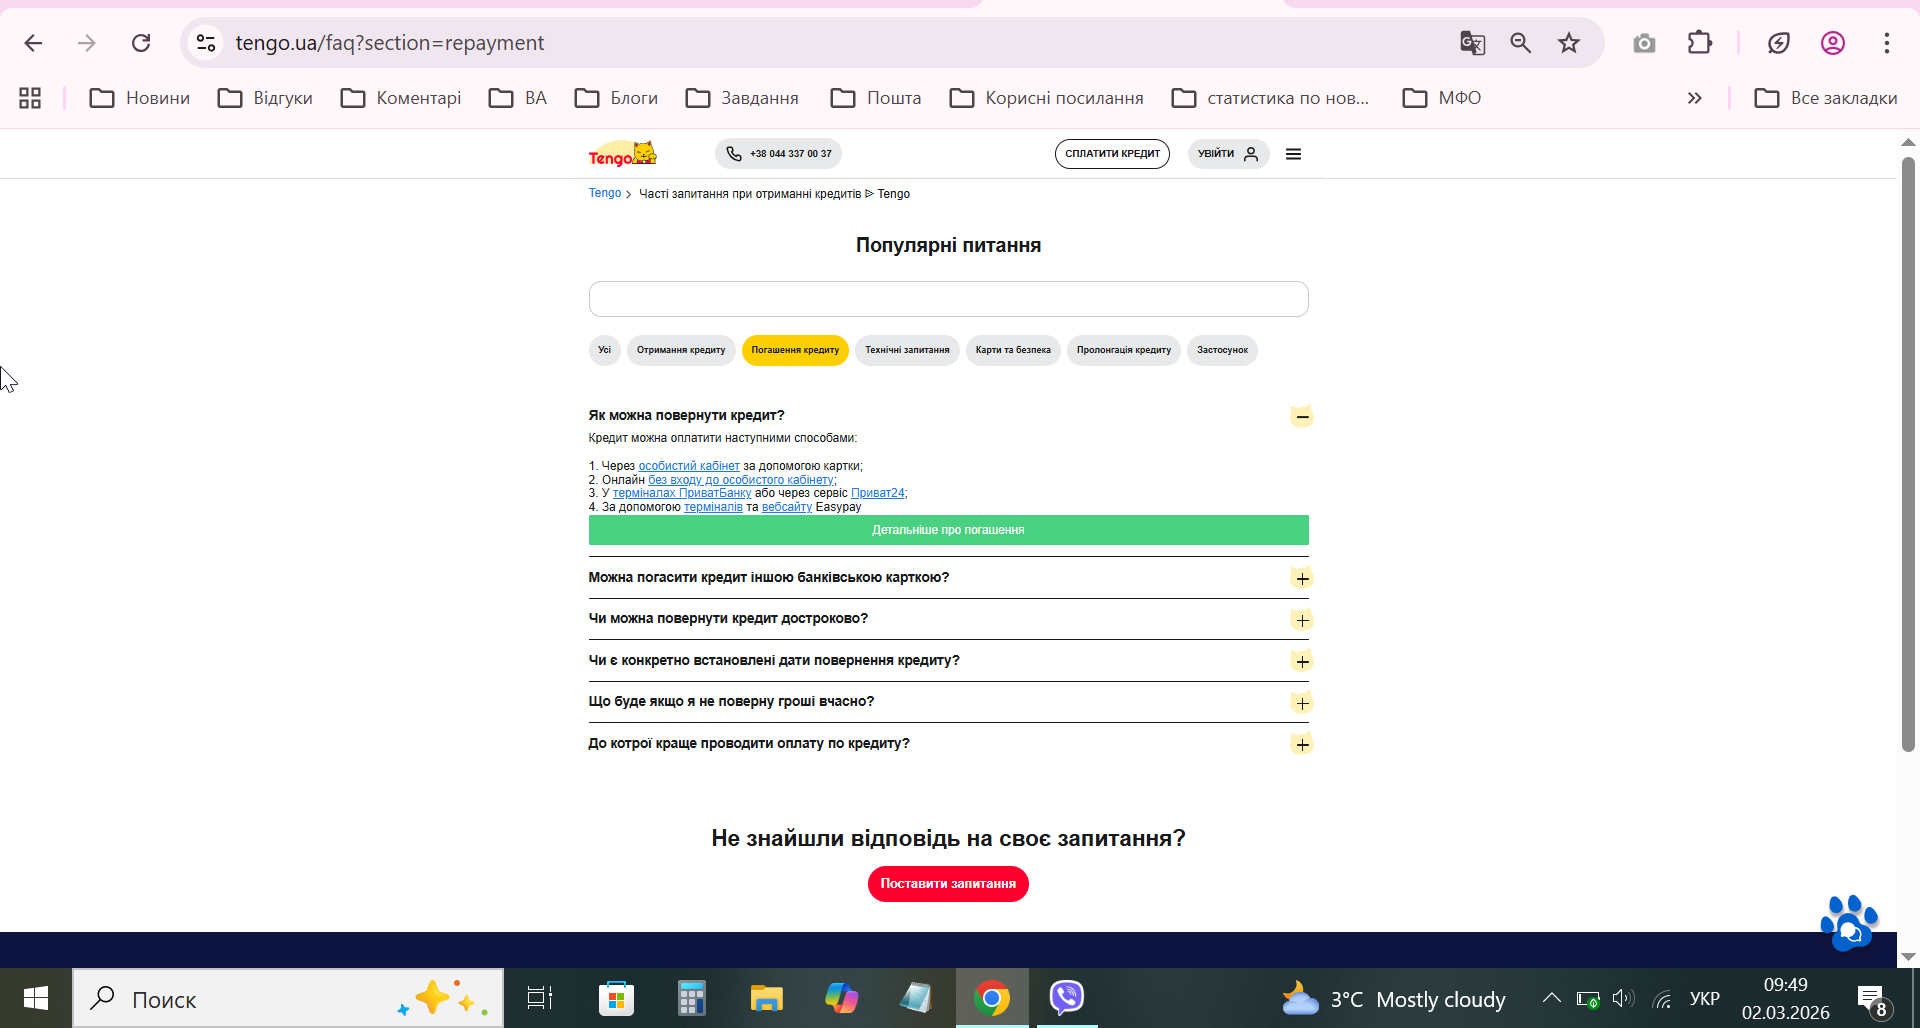Open the Extensions puzzle menu
1920x1028 pixels.
click(x=1700, y=43)
